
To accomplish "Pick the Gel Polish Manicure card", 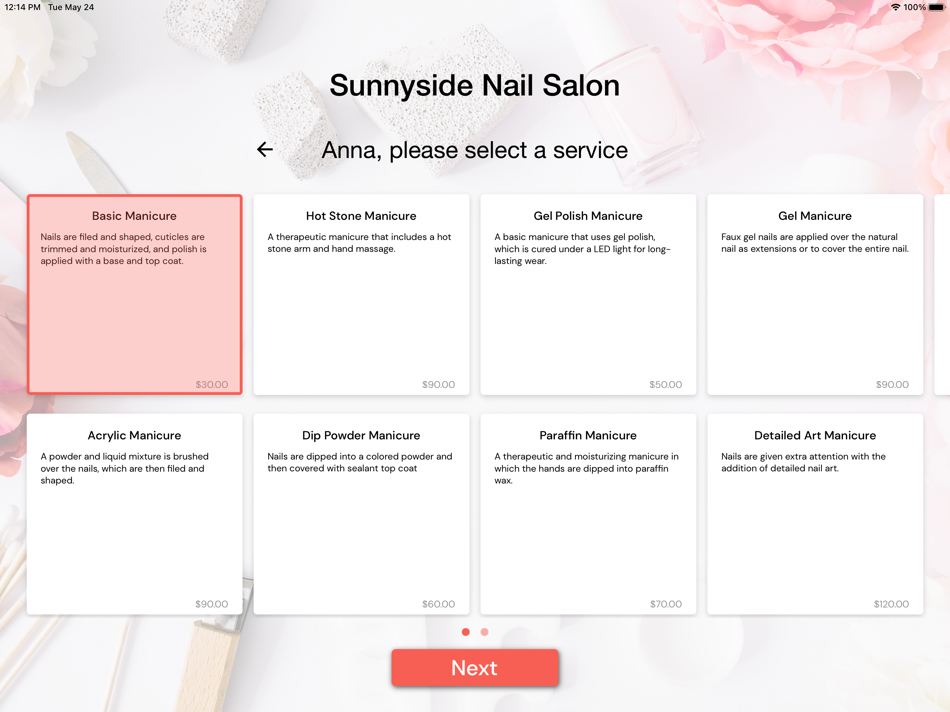I will [588, 294].
